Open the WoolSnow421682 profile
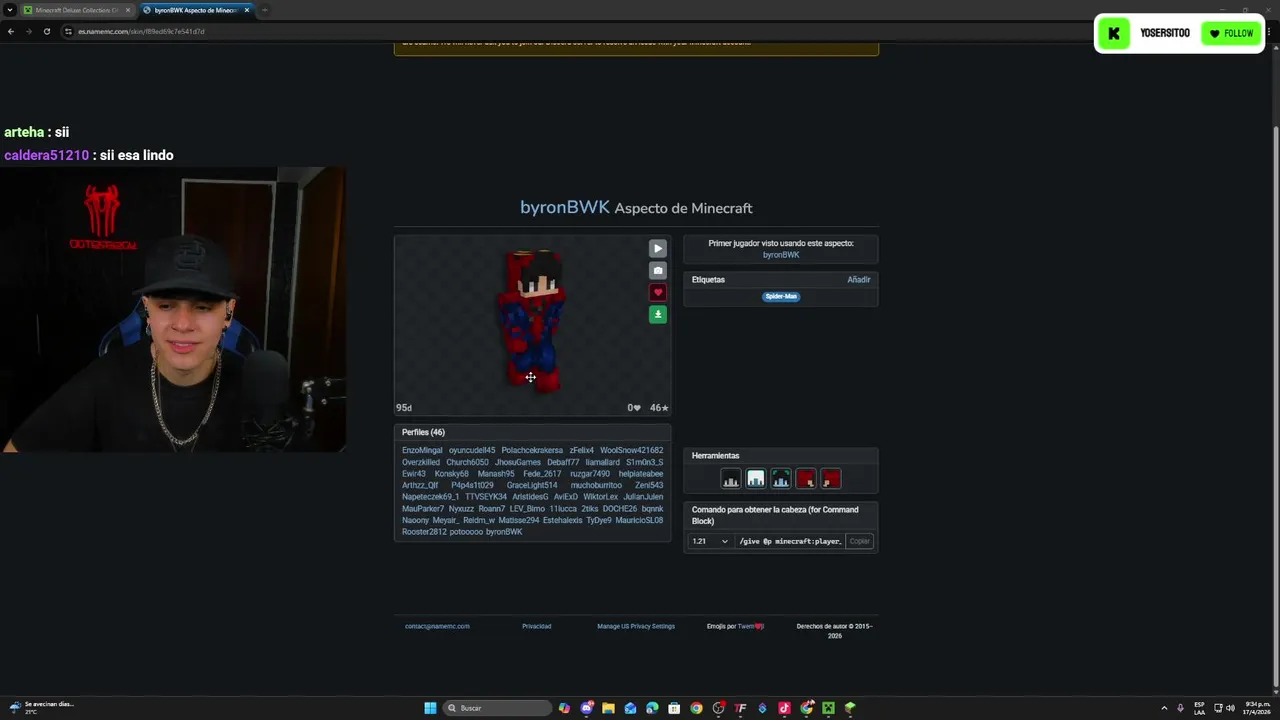This screenshot has width=1280, height=720. point(631,450)
